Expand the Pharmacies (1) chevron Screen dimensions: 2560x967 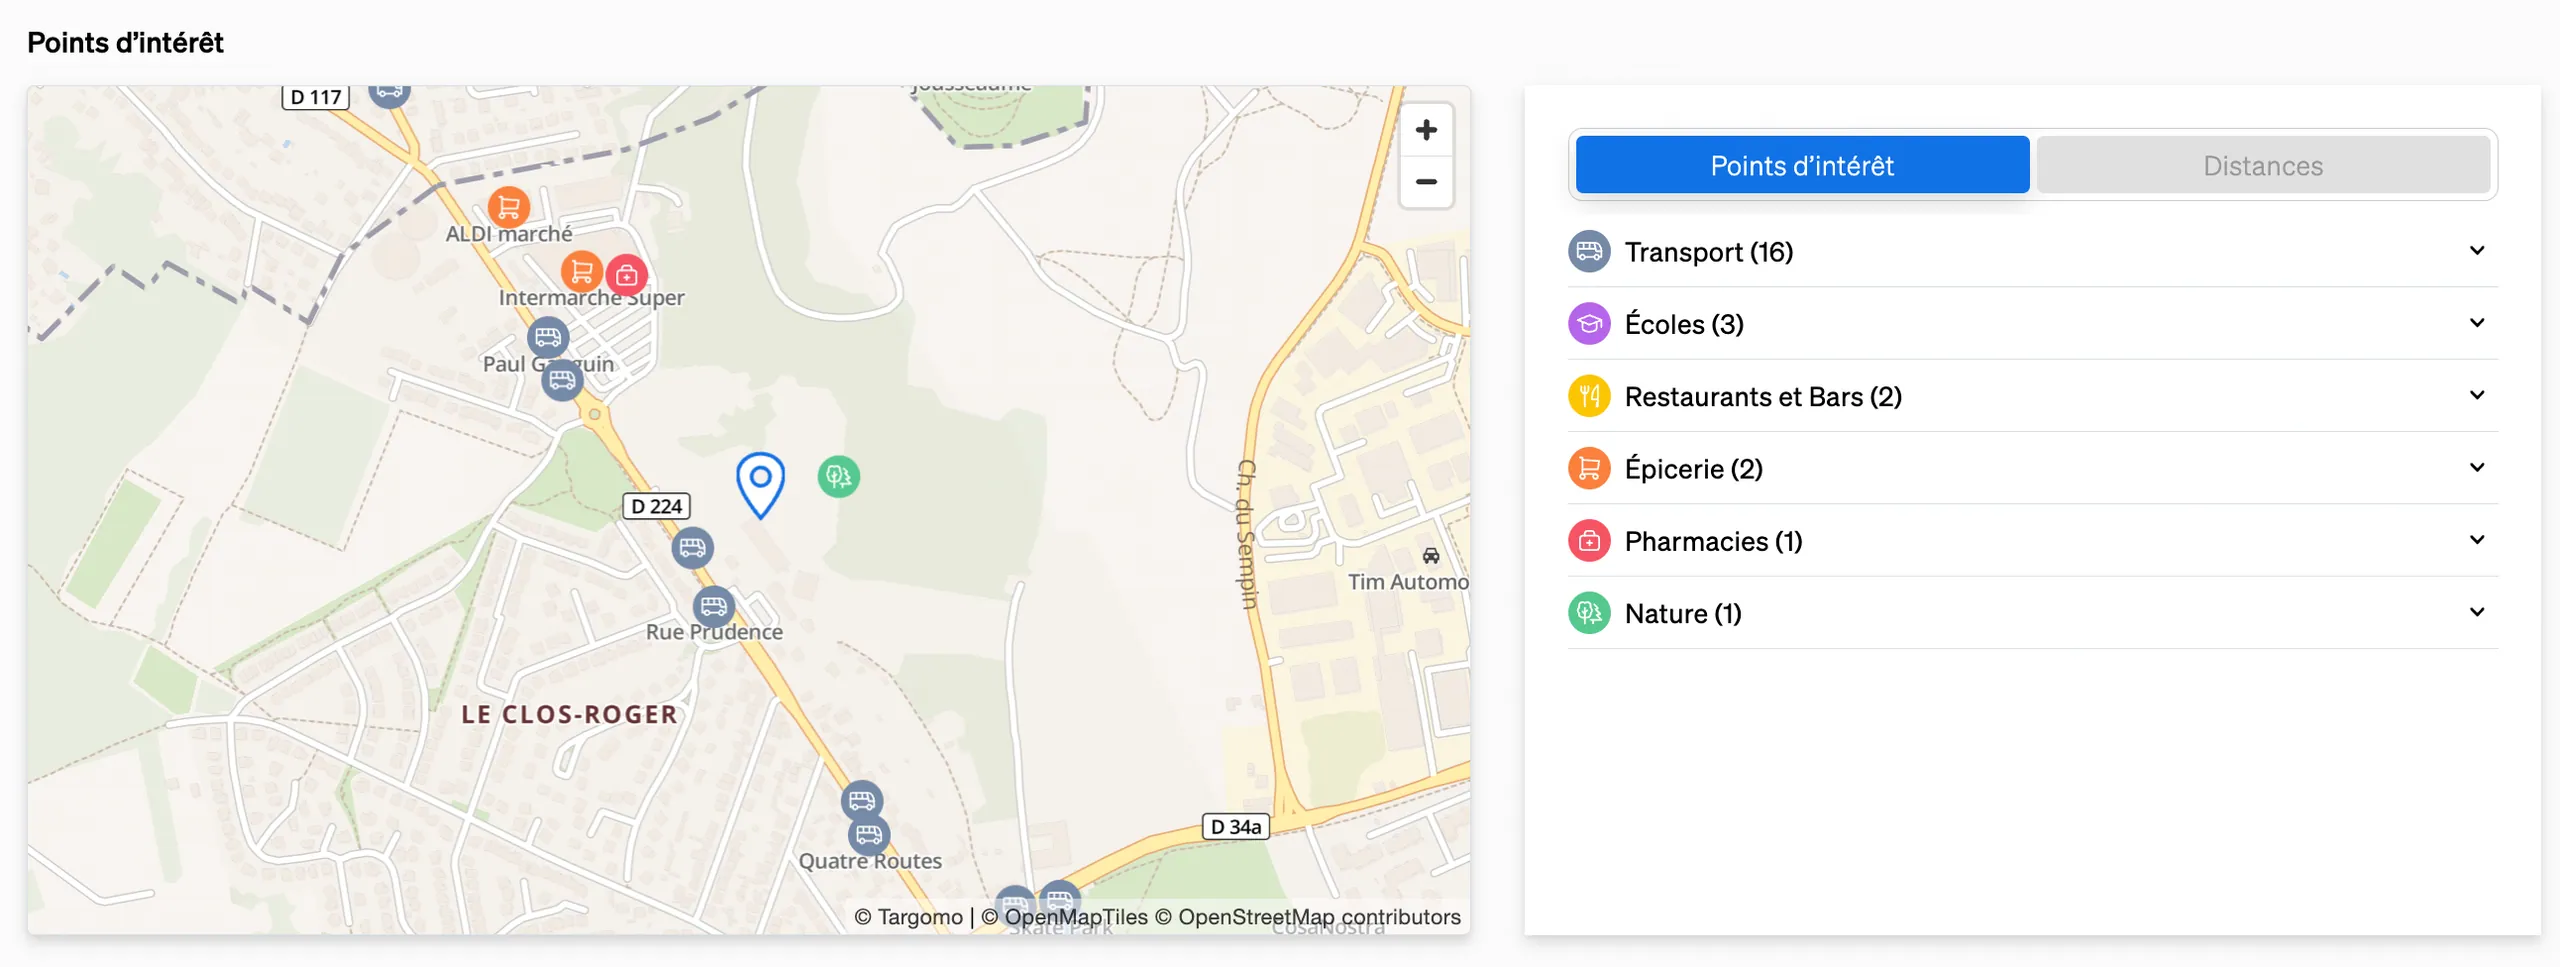pyautogui.click(x=2477, y=540)
